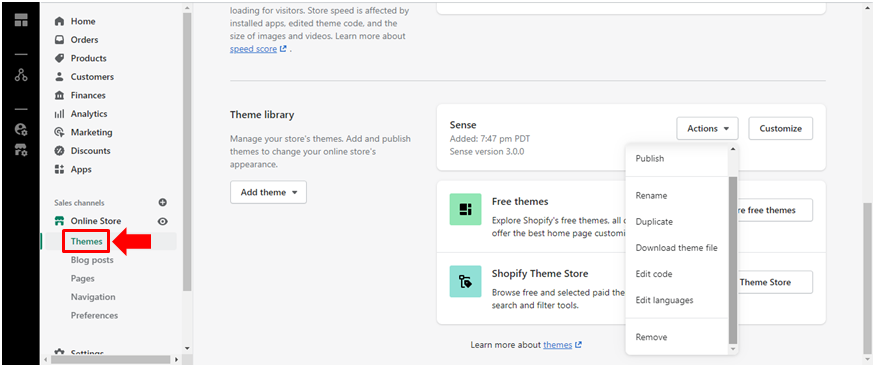Choose Publish from Actions menu

click(650, 158)
